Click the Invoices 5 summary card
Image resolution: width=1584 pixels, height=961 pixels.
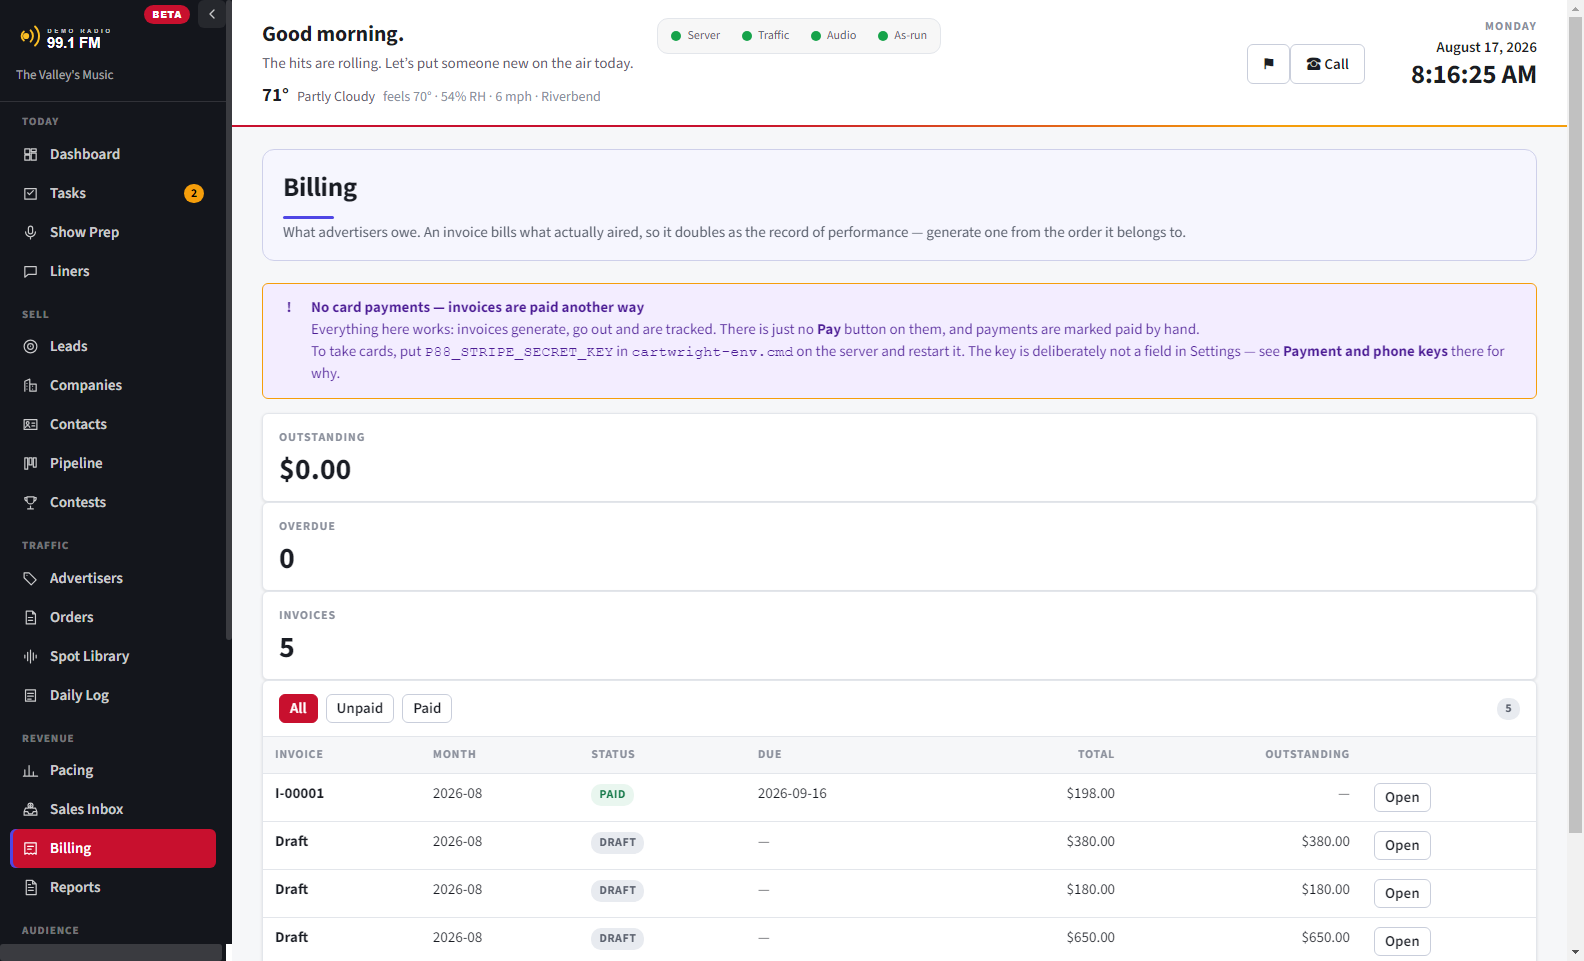click(899, 635)
